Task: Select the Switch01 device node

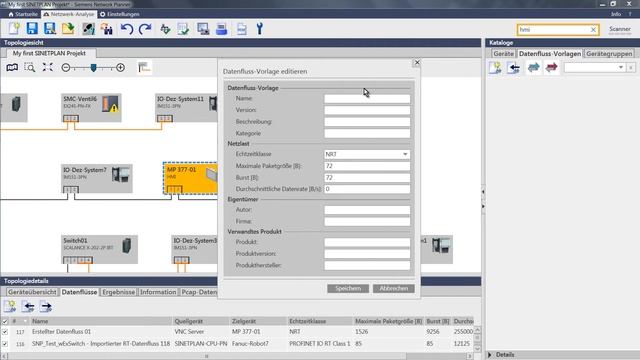Action: point(99,249)
